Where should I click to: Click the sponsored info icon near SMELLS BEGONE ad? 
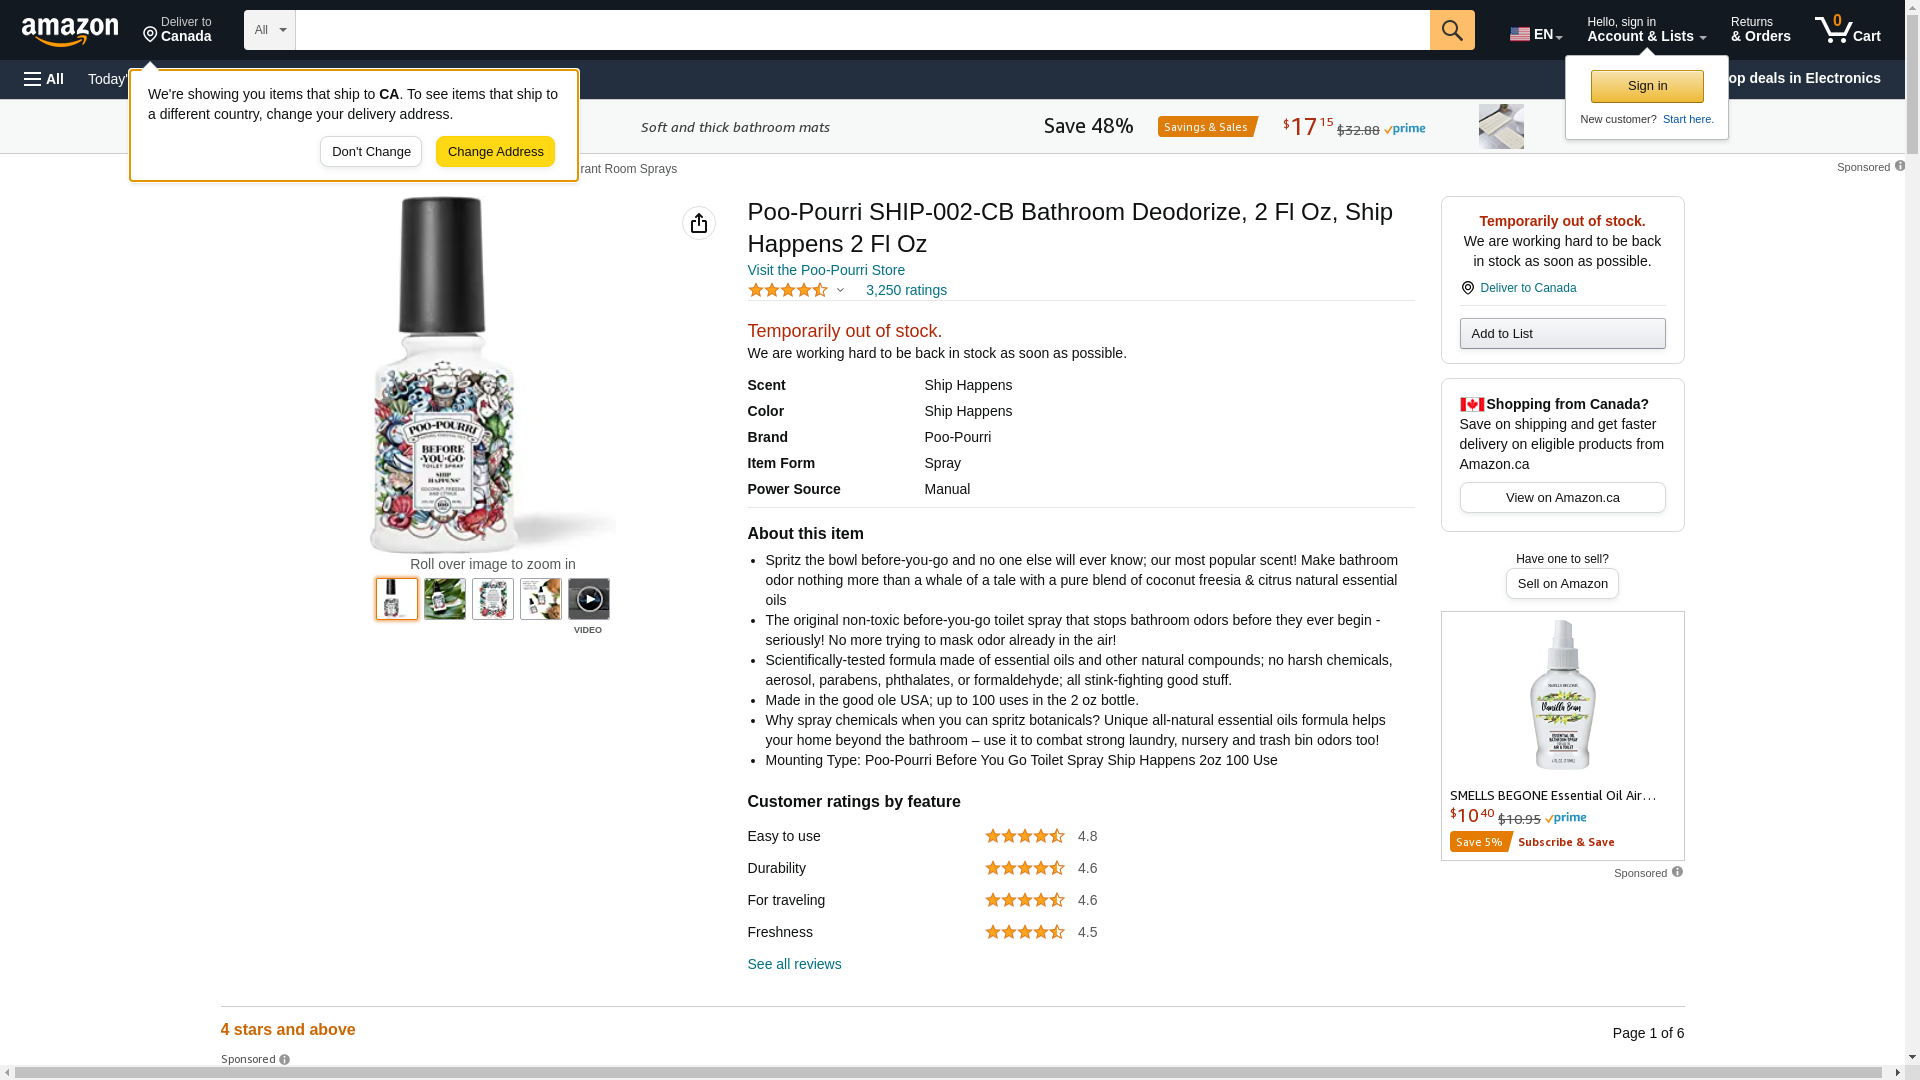tap(1677, 872)
